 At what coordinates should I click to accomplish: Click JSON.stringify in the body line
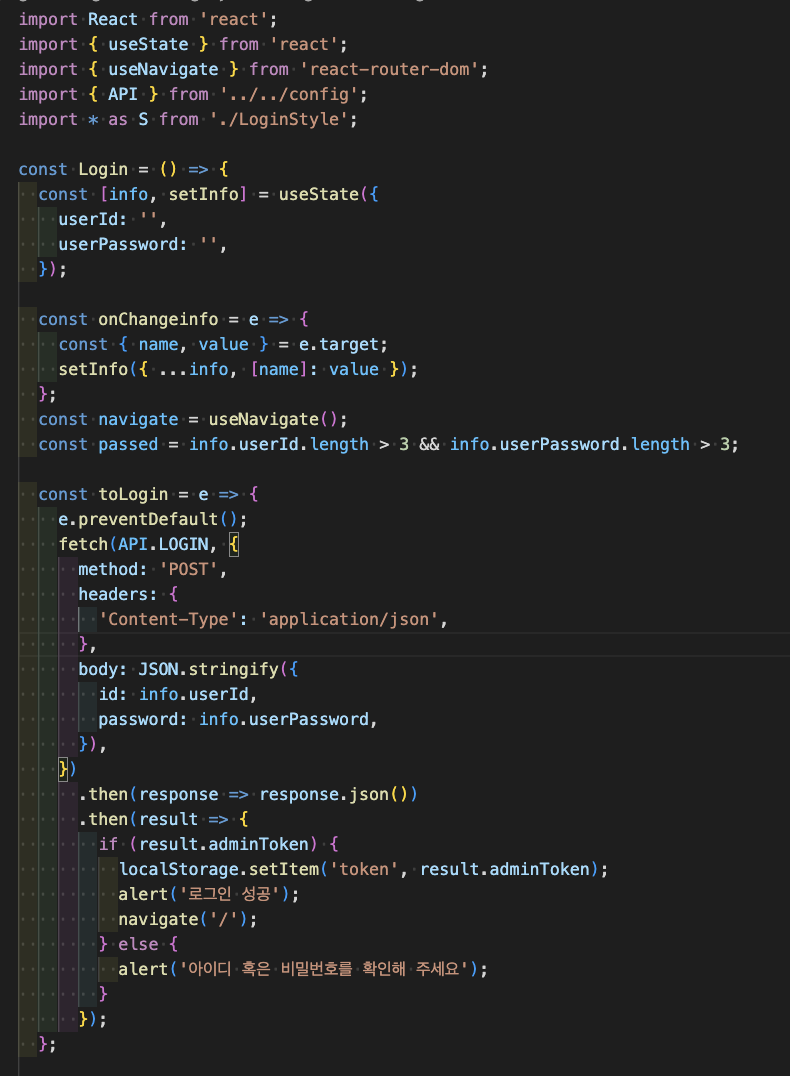point(209,669)
